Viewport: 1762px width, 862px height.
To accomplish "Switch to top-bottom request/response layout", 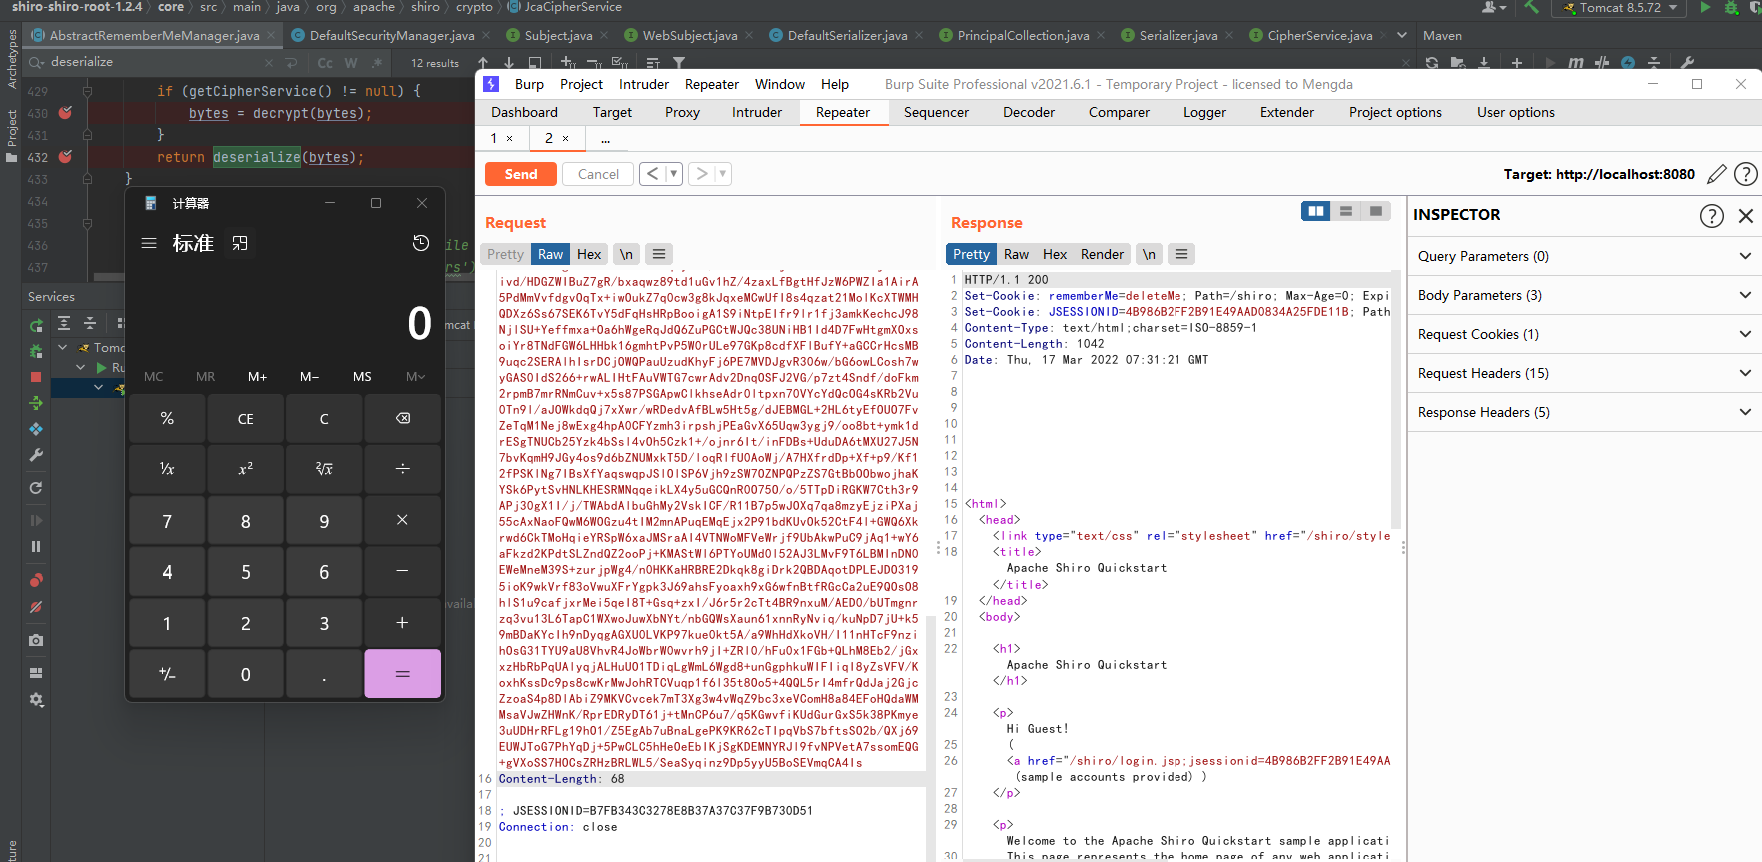I will 1346,211.
